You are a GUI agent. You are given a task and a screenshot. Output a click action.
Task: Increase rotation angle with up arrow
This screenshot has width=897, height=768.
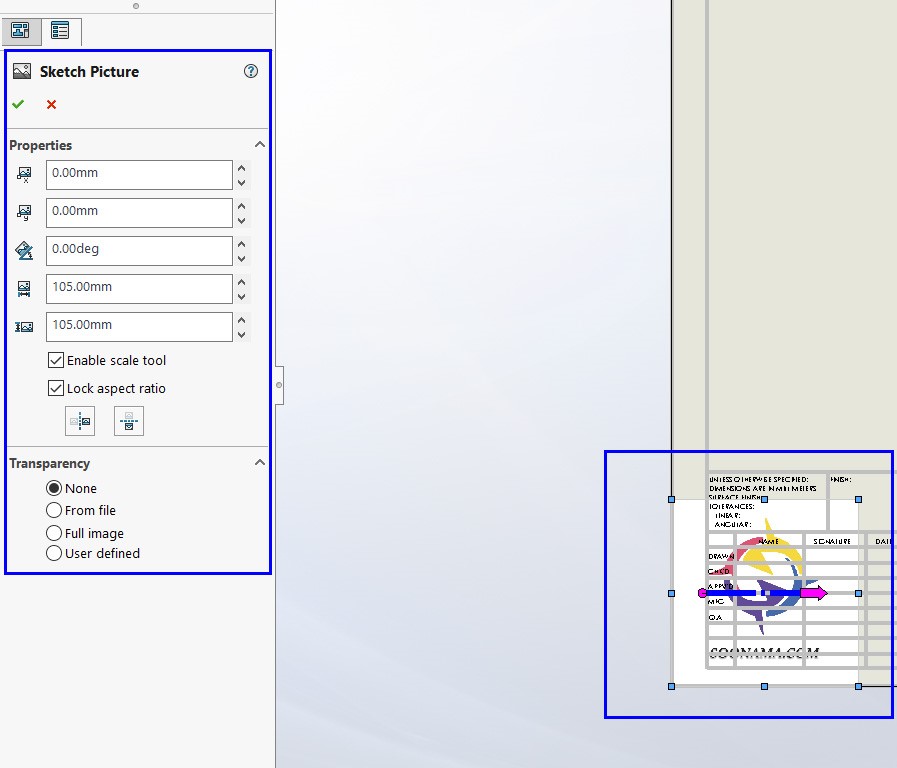click(x=241, y=244)
